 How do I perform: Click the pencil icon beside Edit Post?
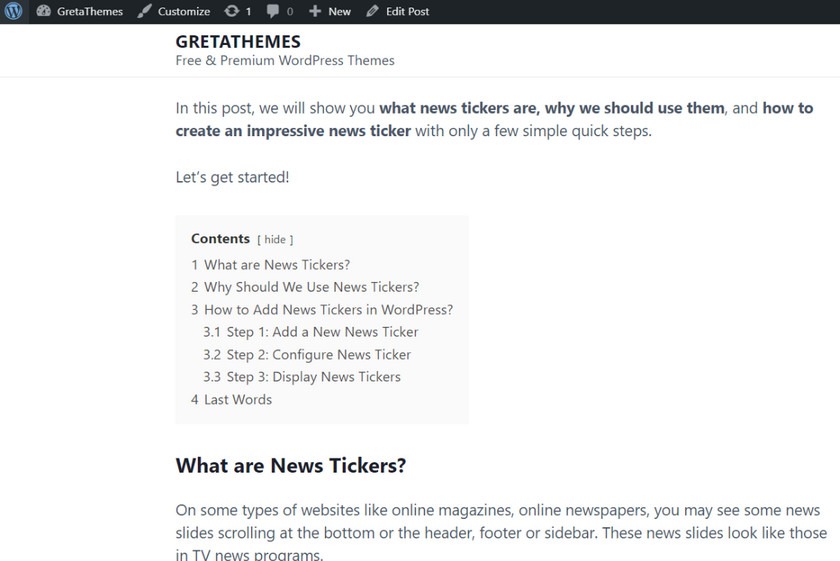pyautogui.click(x=372, y=11)
